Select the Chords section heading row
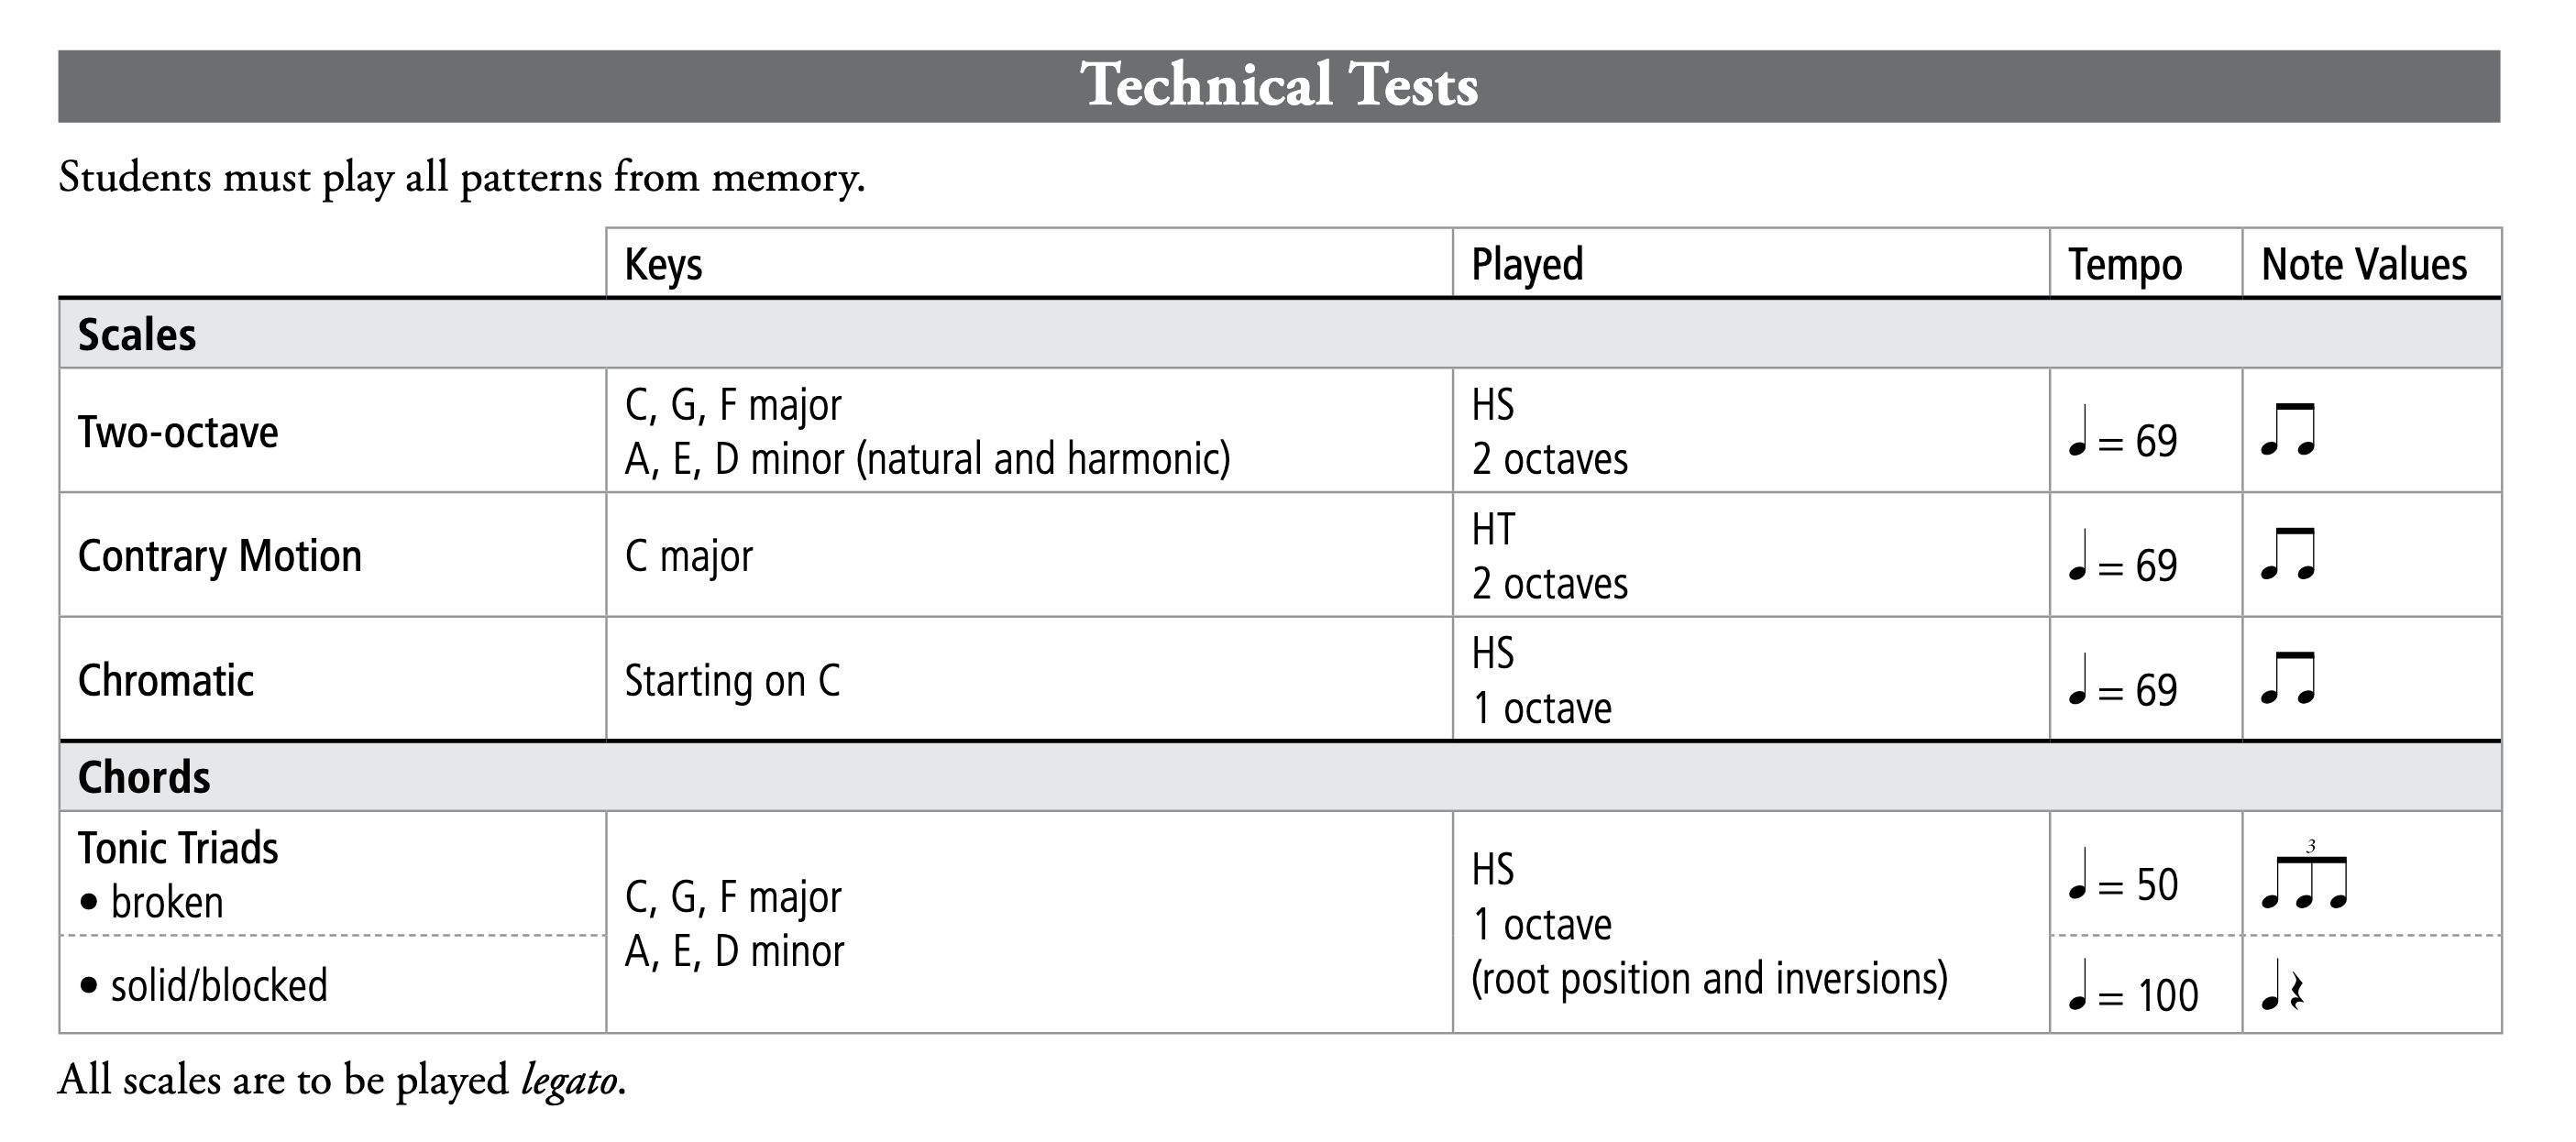The width and height of the screenshot is (2576, 1142). (1280, 777)
